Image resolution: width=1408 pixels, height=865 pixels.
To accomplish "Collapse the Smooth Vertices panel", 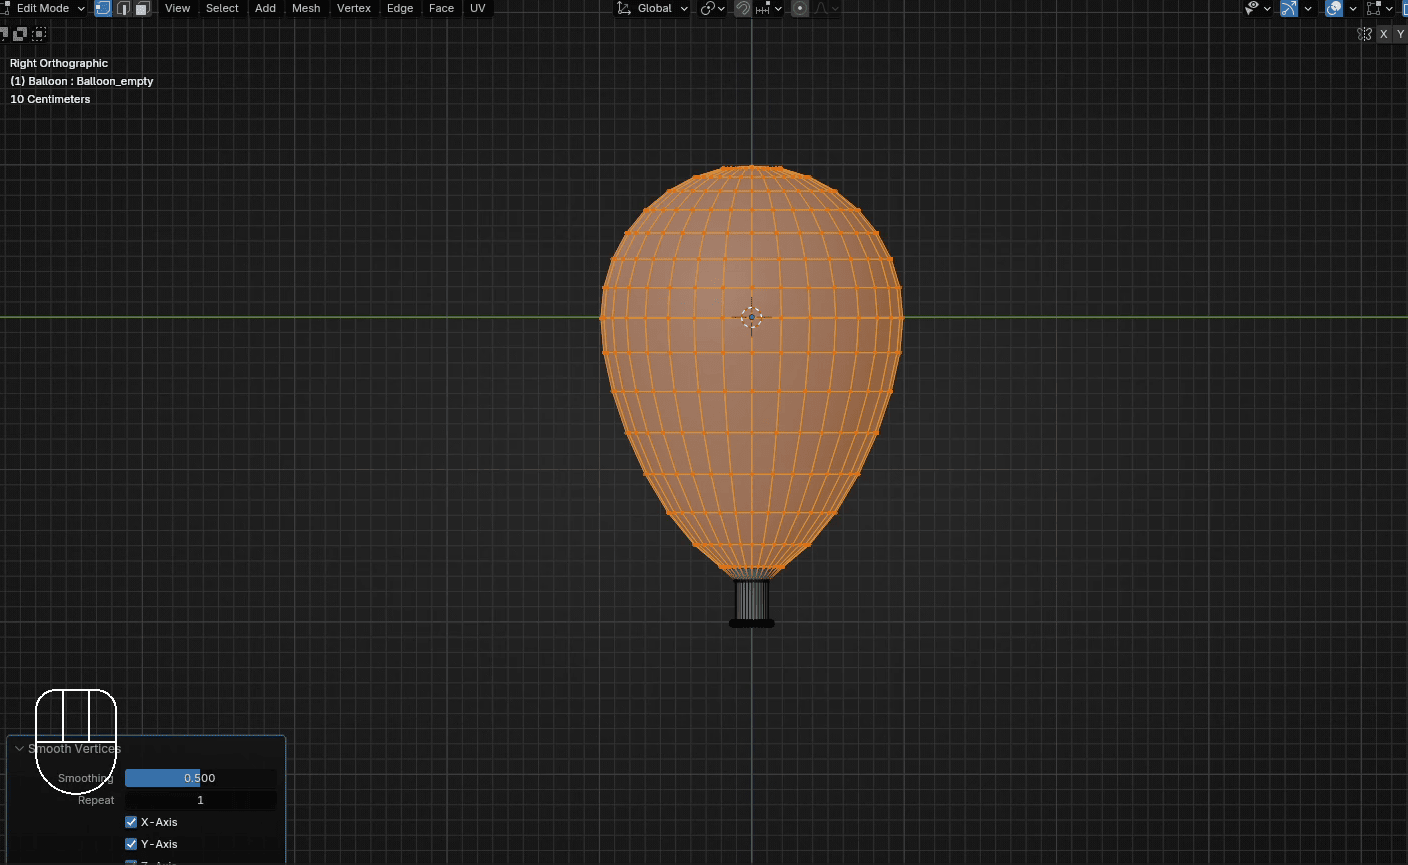I will tap(19, 748).
